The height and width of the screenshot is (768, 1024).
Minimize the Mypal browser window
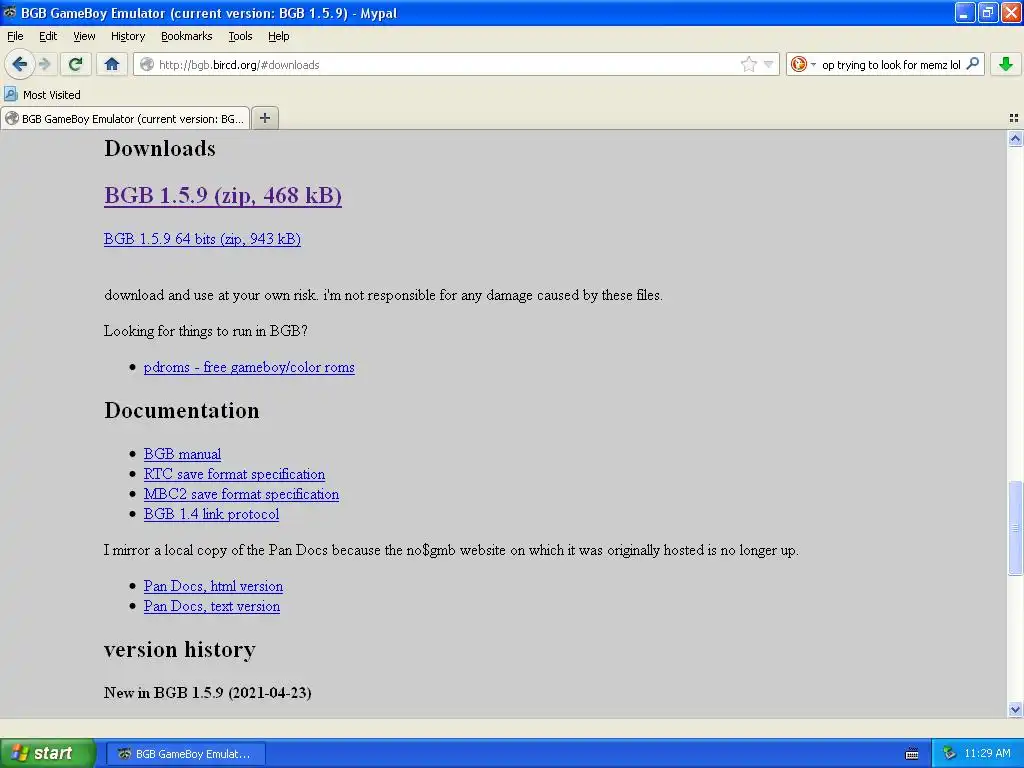pyautogui.click(x=965, y=12)
